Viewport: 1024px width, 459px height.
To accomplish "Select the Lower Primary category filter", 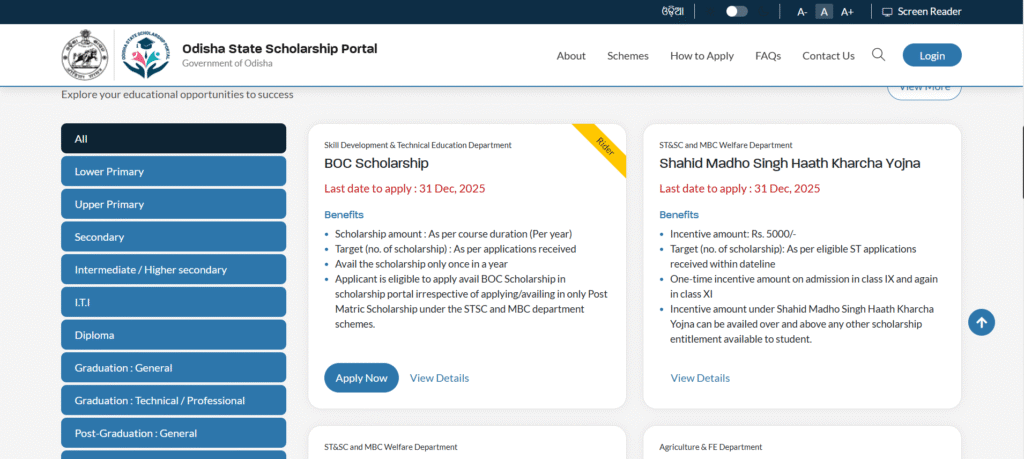I will [x=173, y=171].
